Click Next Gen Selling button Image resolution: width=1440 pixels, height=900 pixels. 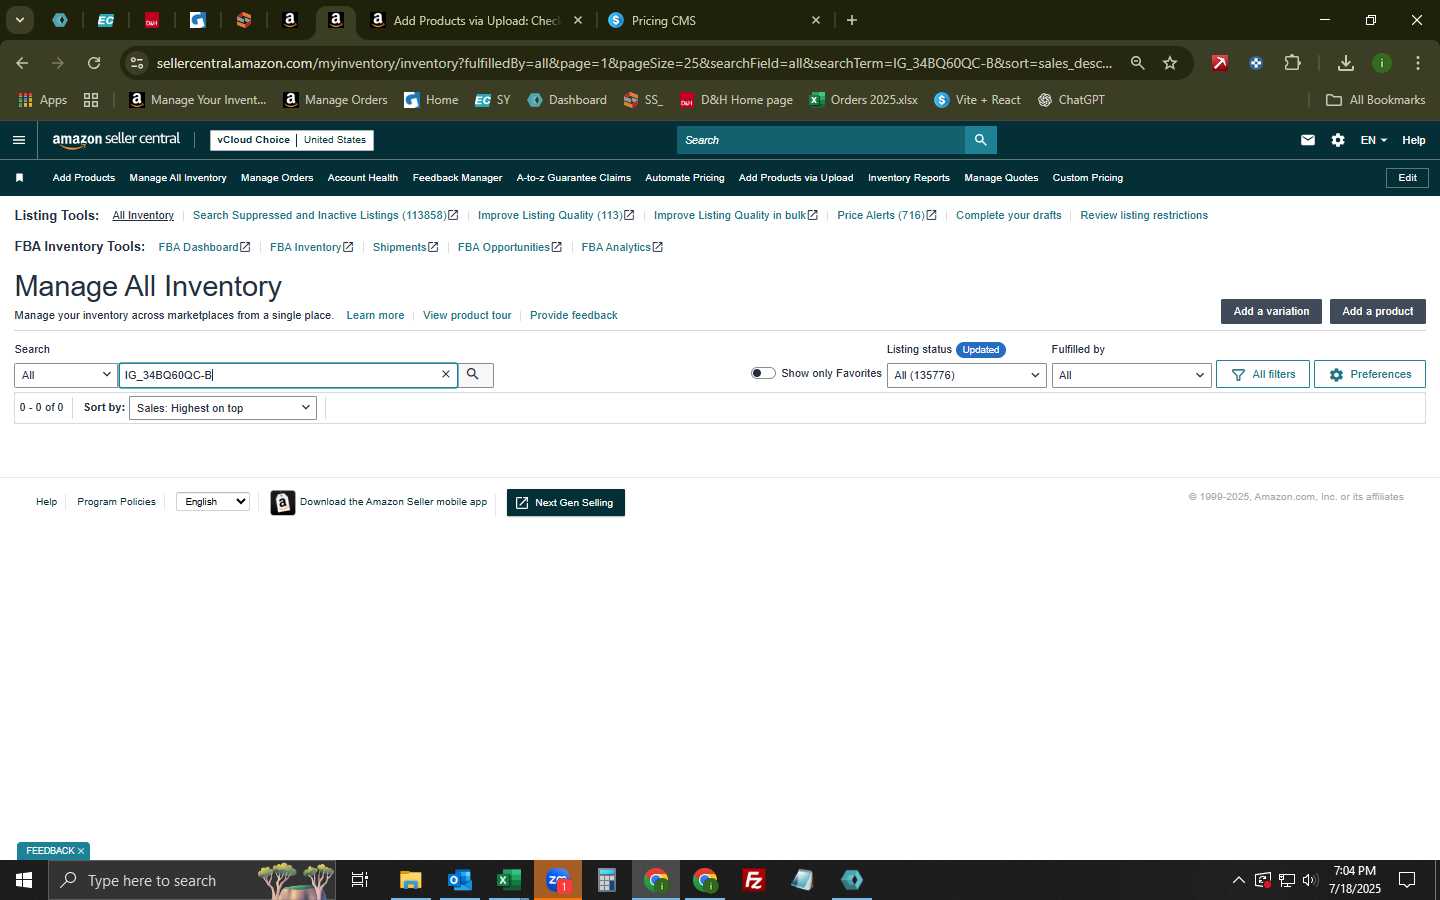[566, 503]
